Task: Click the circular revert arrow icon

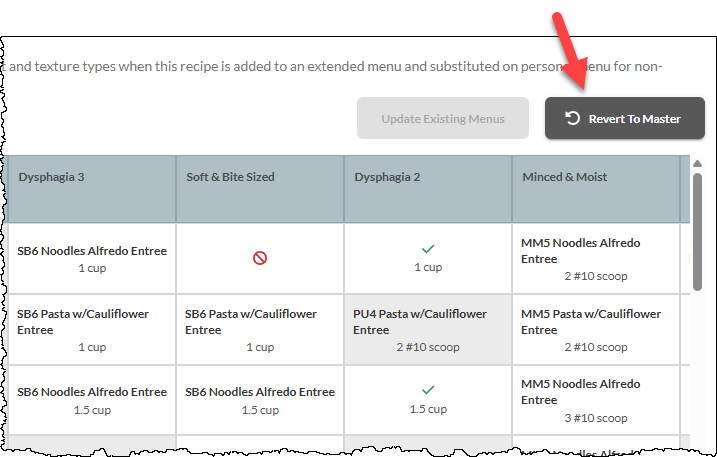Action: point(573,118)
